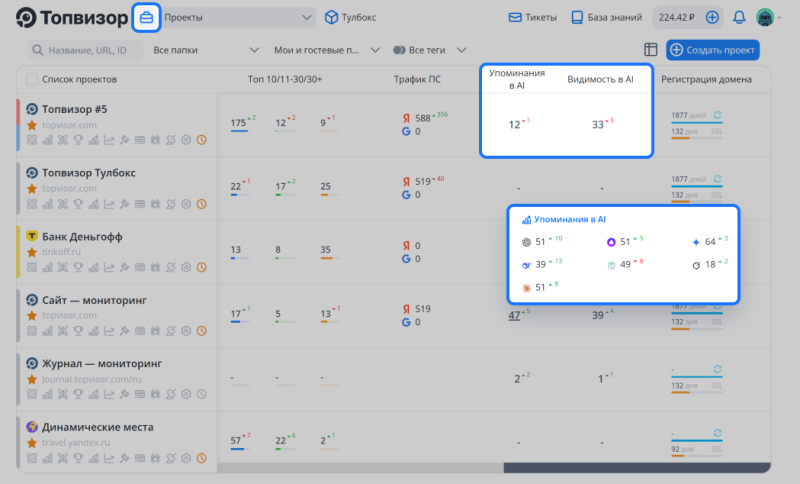The width and height of the screenshot is (800, 484).
Task: Click the underlined 47 AI mentions value
Action: pos(514,316)
